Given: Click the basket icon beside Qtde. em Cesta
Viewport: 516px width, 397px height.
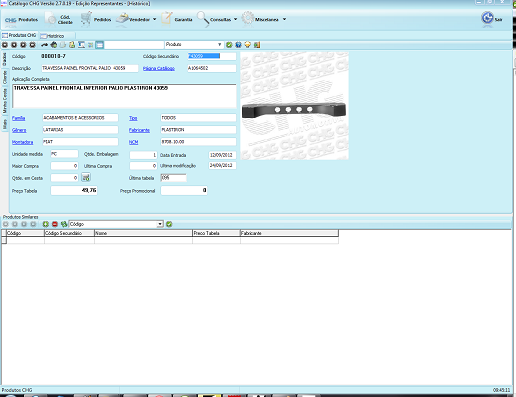Looking at the screenshot, I should click(x=86, y=177).
